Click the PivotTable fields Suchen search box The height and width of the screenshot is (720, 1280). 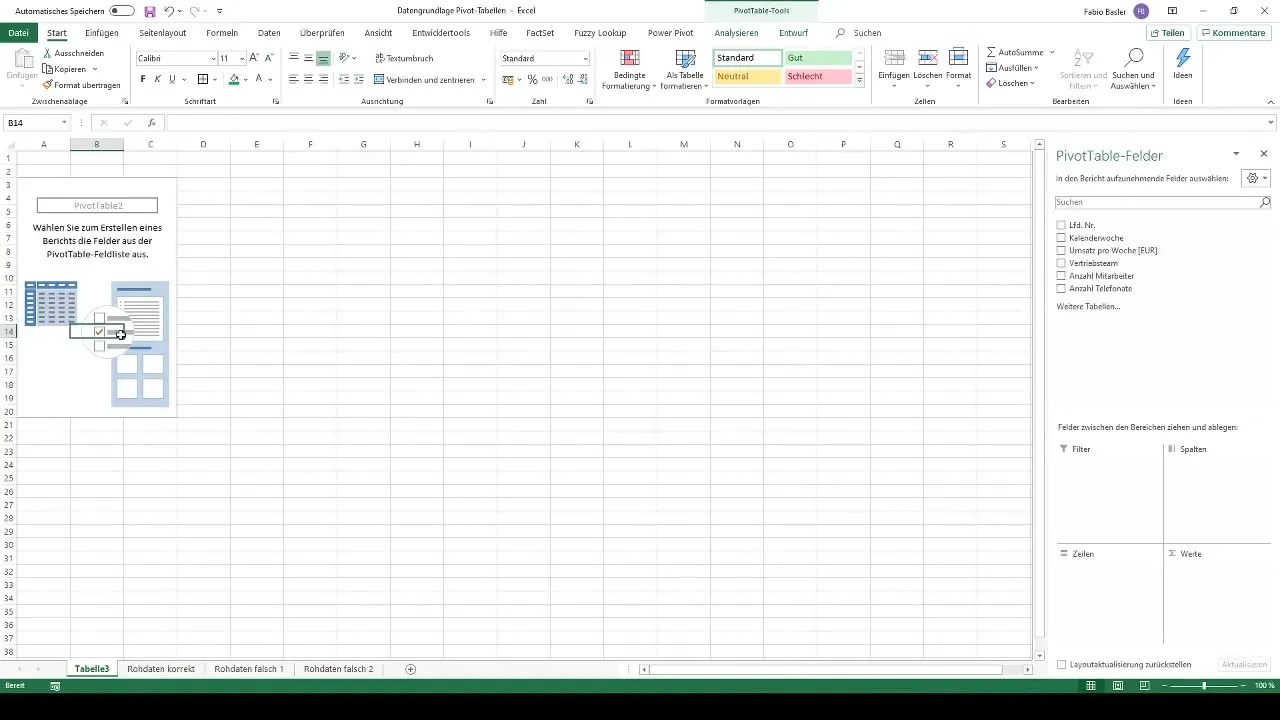(x=1158, y=202)
